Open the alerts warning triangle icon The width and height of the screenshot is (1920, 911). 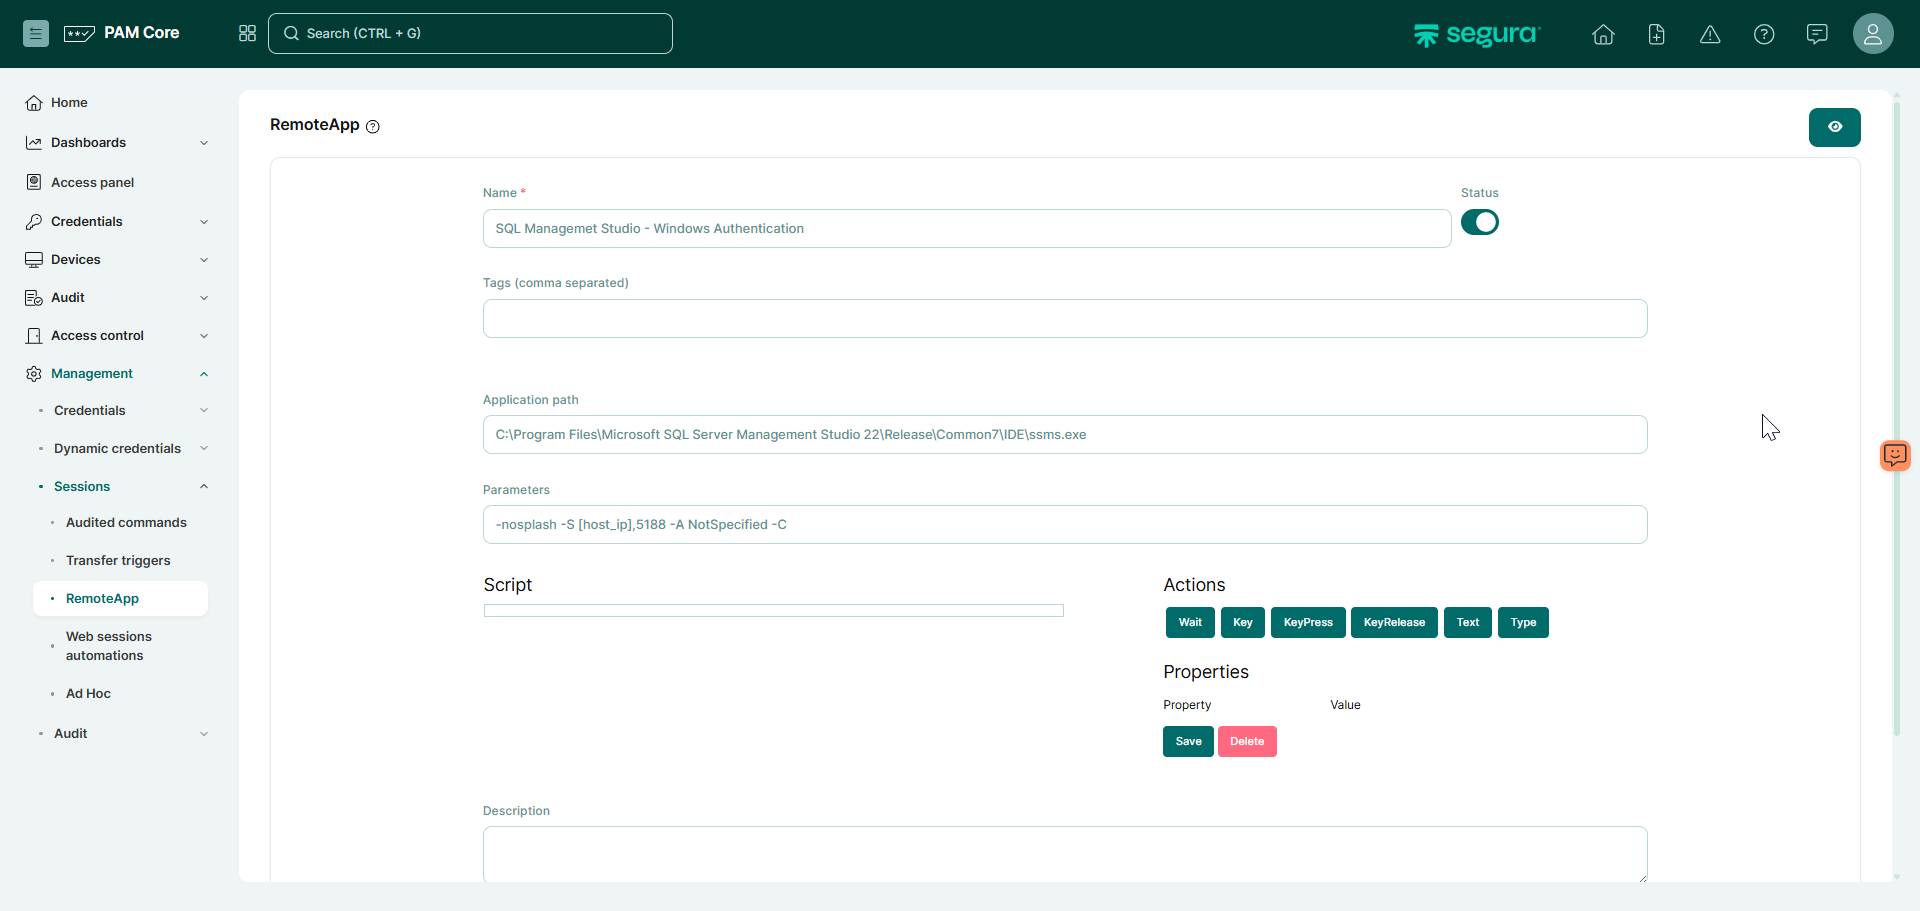pos(1710,35)
